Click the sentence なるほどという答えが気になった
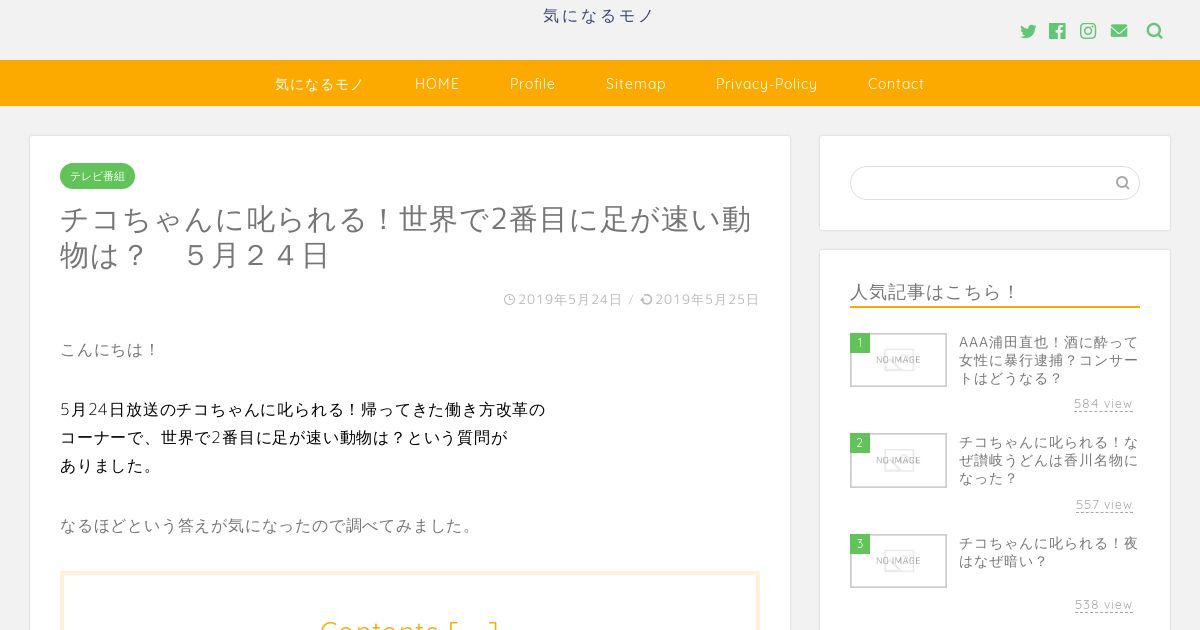1200x630 pixels. click(x=268, y=526)
